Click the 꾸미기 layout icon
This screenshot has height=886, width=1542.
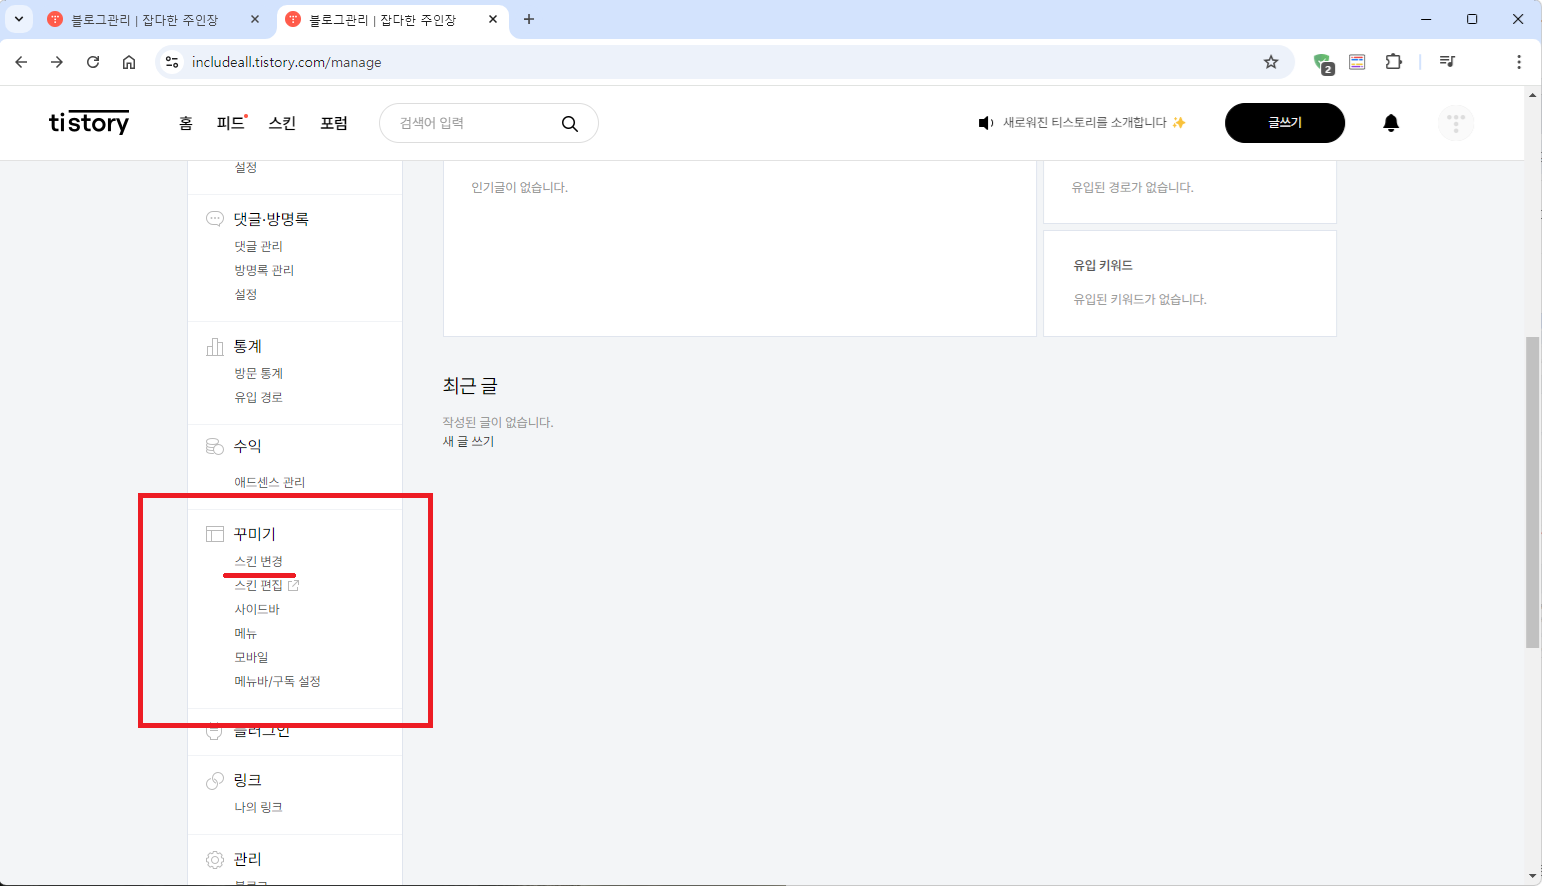pos(215,534)
